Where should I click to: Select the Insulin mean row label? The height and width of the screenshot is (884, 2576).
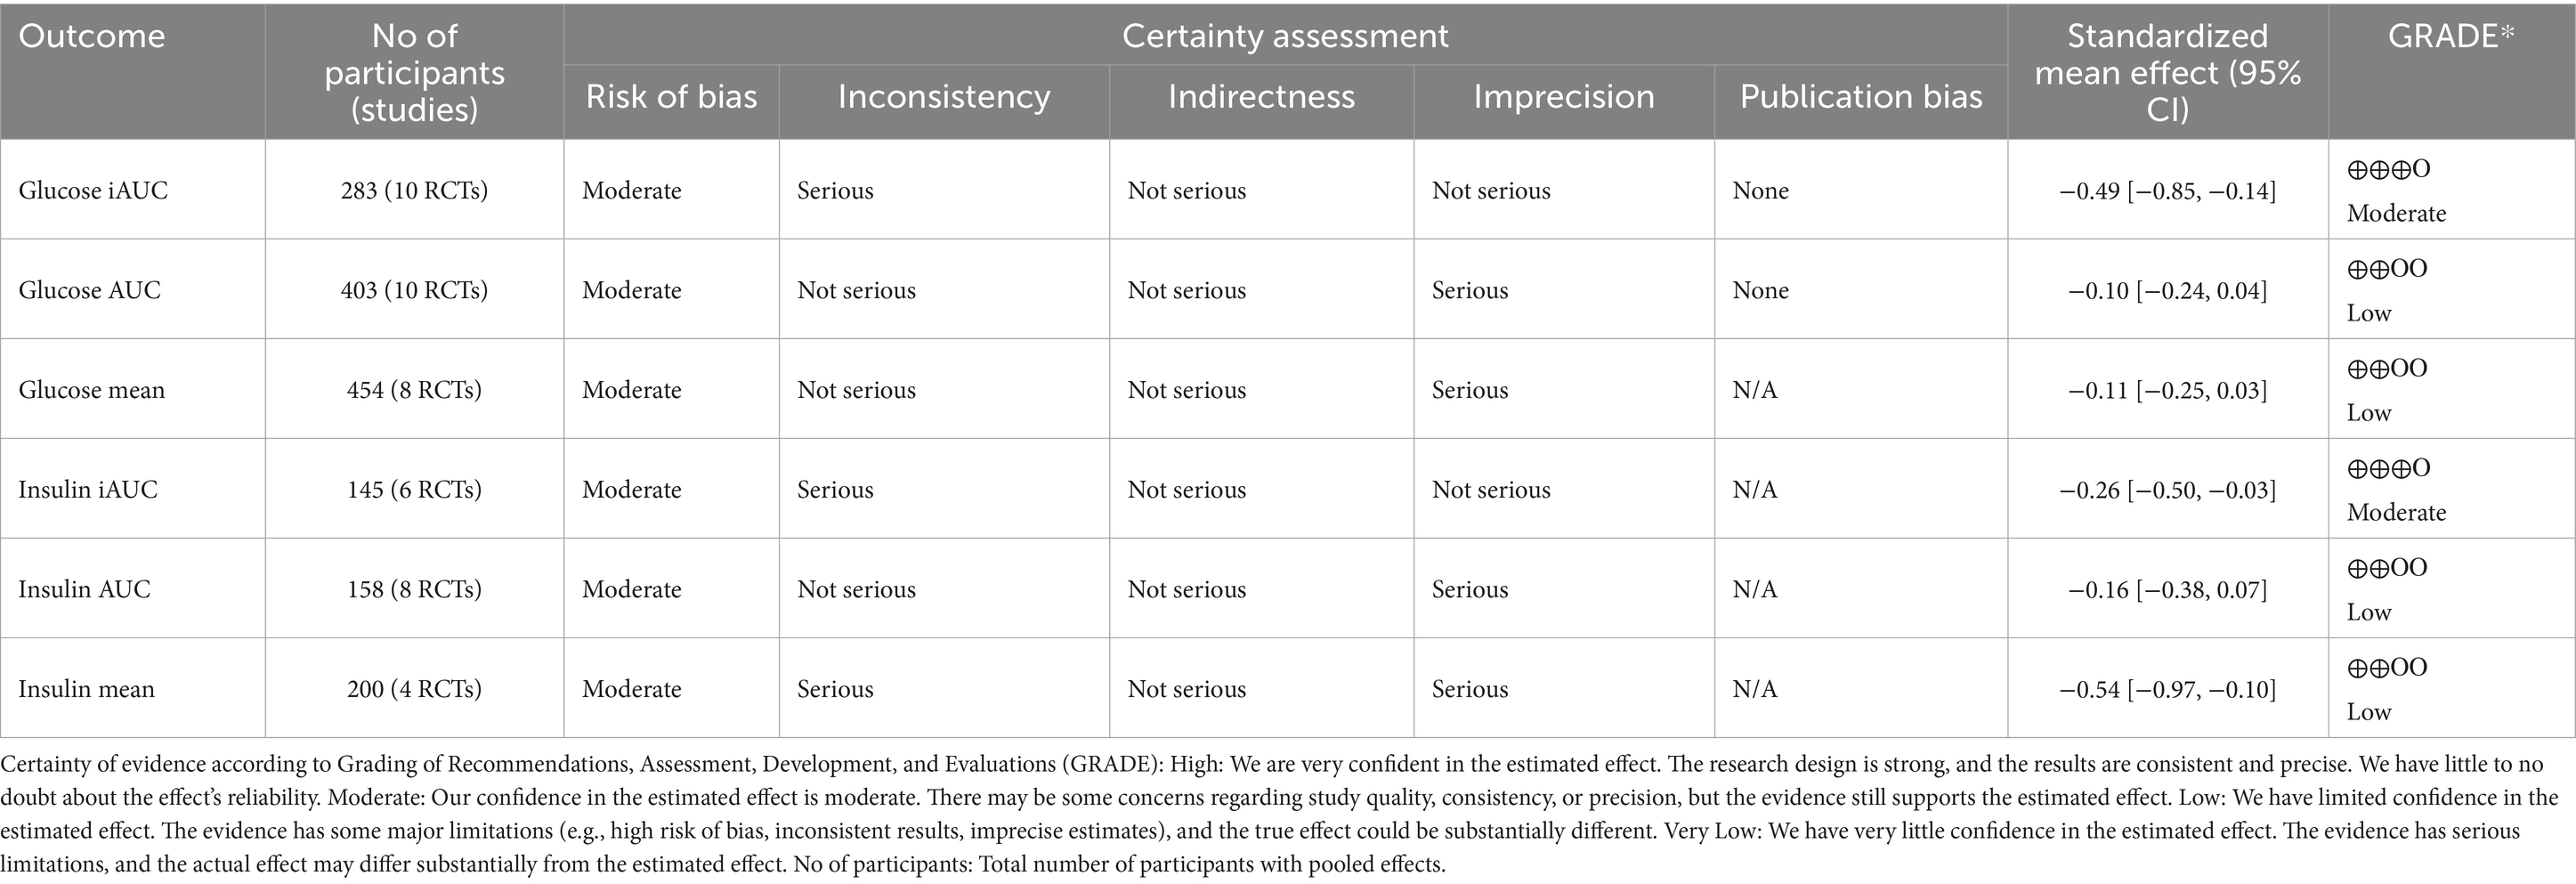[86, 689]
